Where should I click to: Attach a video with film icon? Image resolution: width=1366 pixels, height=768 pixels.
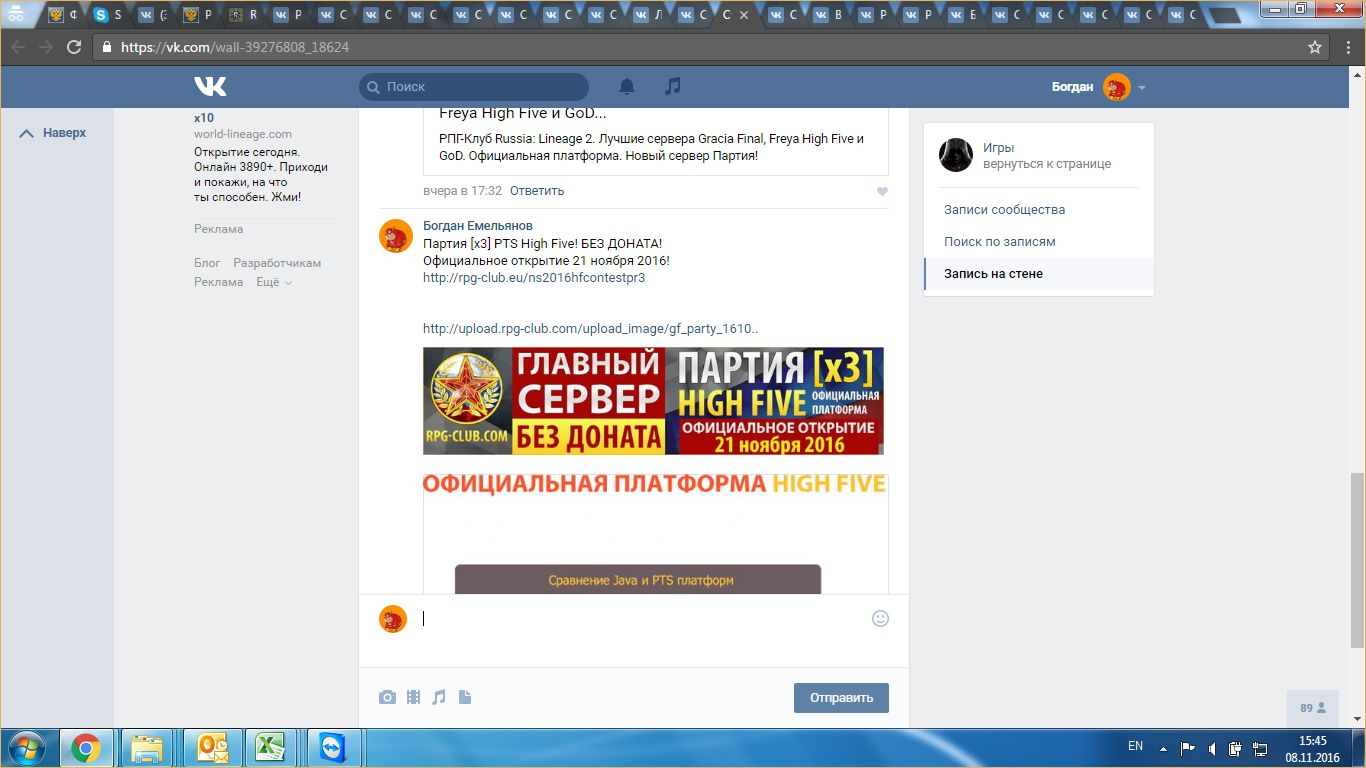[x=413, y=698]
